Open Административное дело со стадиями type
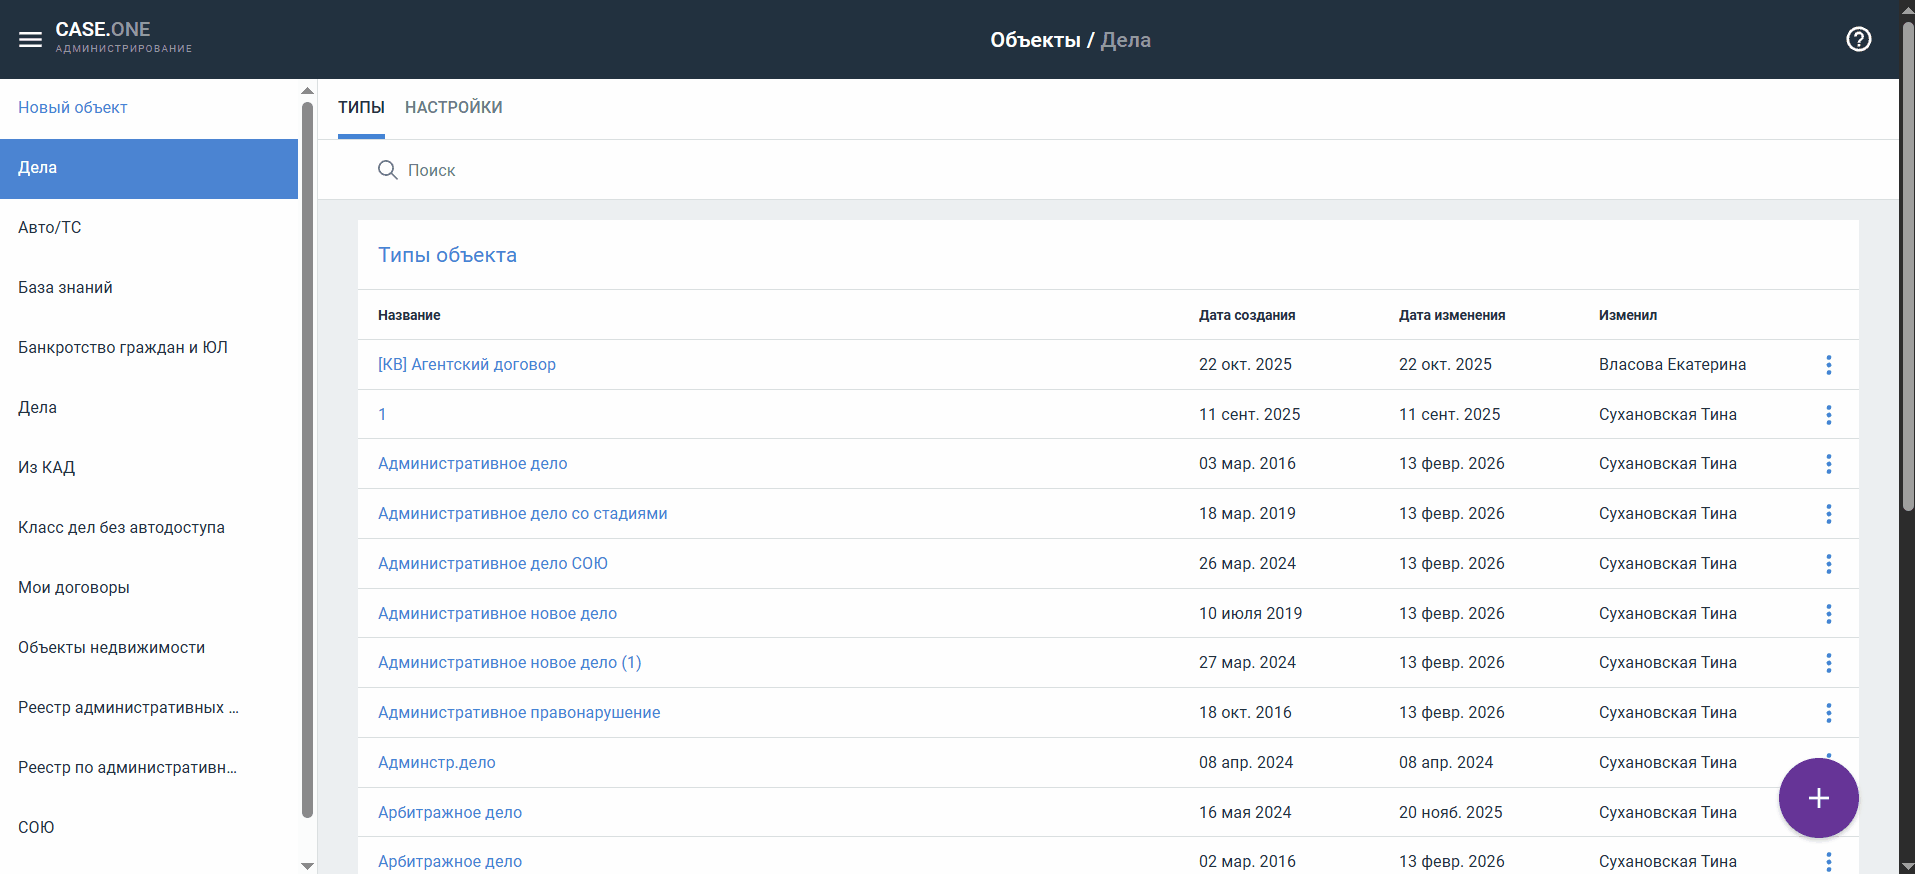Viewport: 1915px width, 874px height. [x=522, y=514]
